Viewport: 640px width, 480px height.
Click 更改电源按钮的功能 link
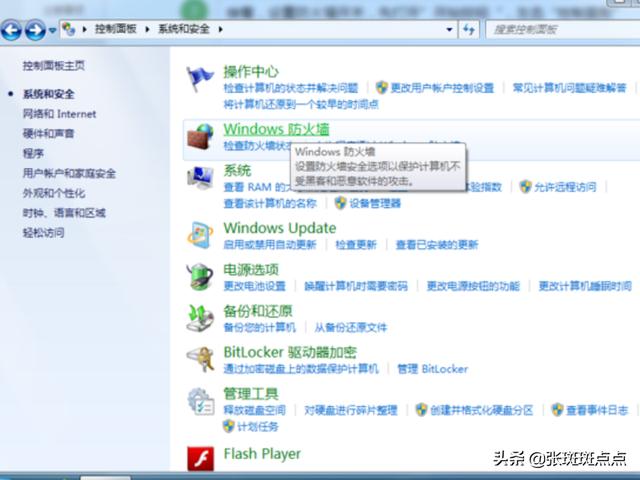coord(473,286)
